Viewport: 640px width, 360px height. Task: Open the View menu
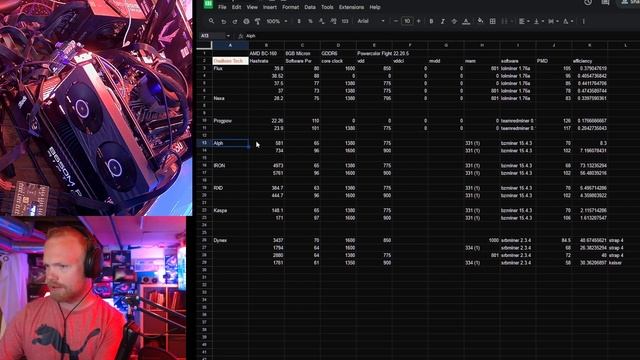(x=252, y=7)
